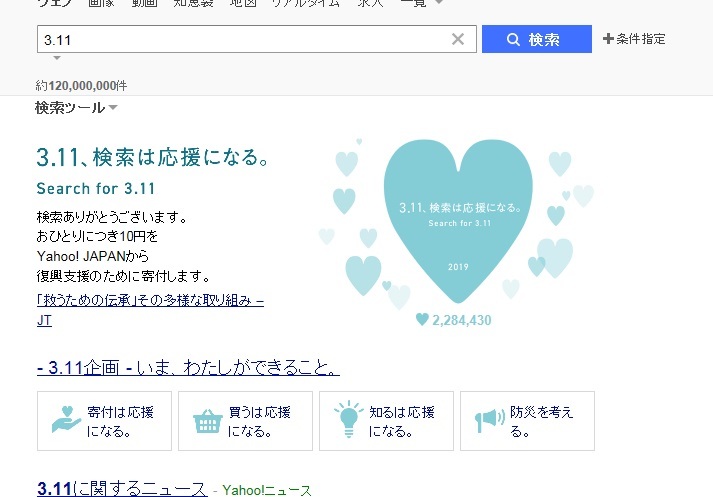Click the 3.11、検索は応援になる。 heading
713x497 pixels.
[153, 157]
